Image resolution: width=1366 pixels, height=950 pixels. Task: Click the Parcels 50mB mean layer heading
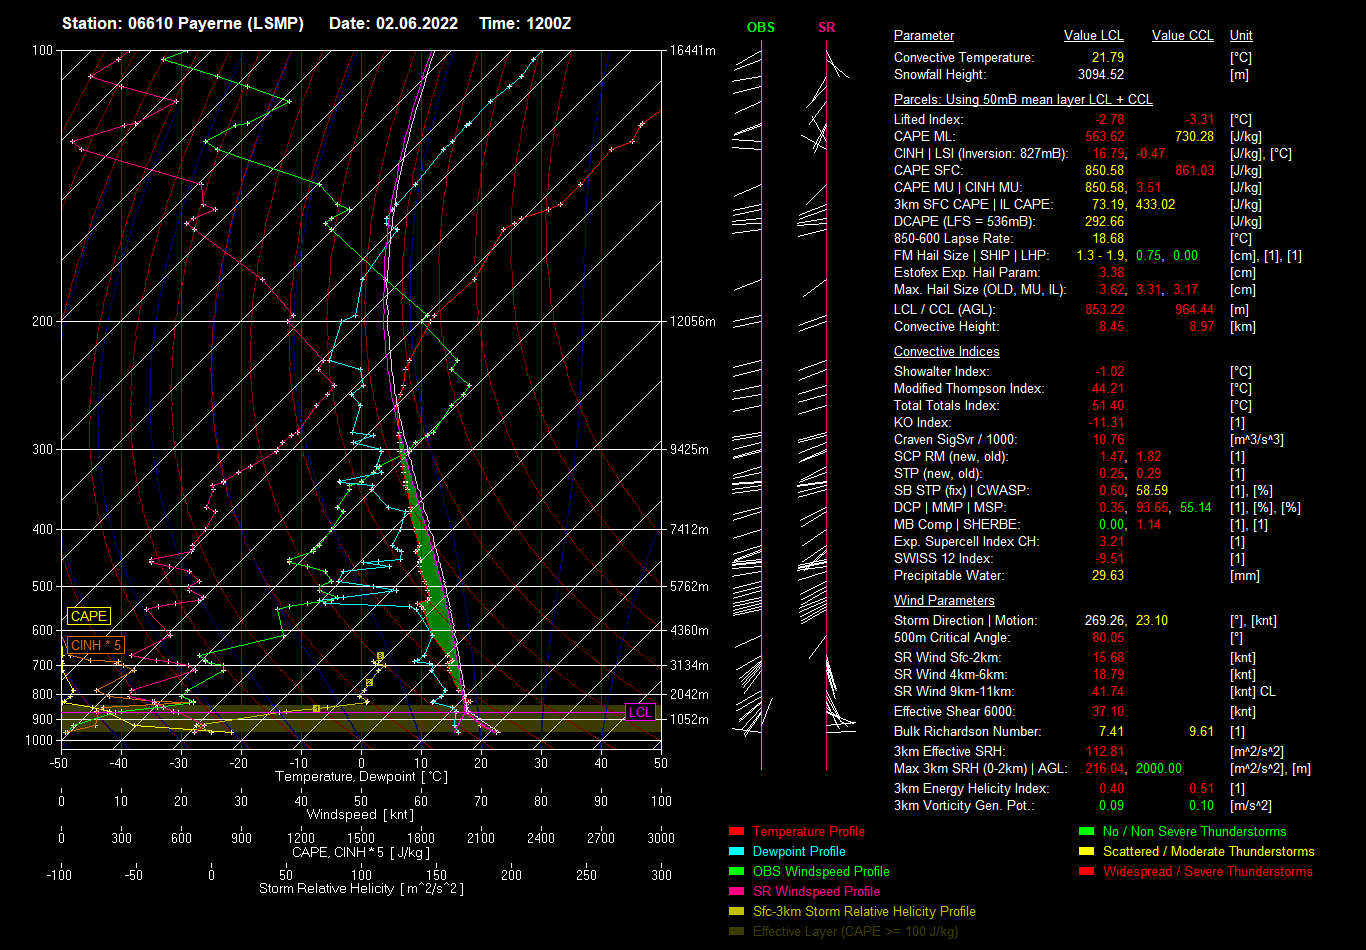pos(1022,100)
